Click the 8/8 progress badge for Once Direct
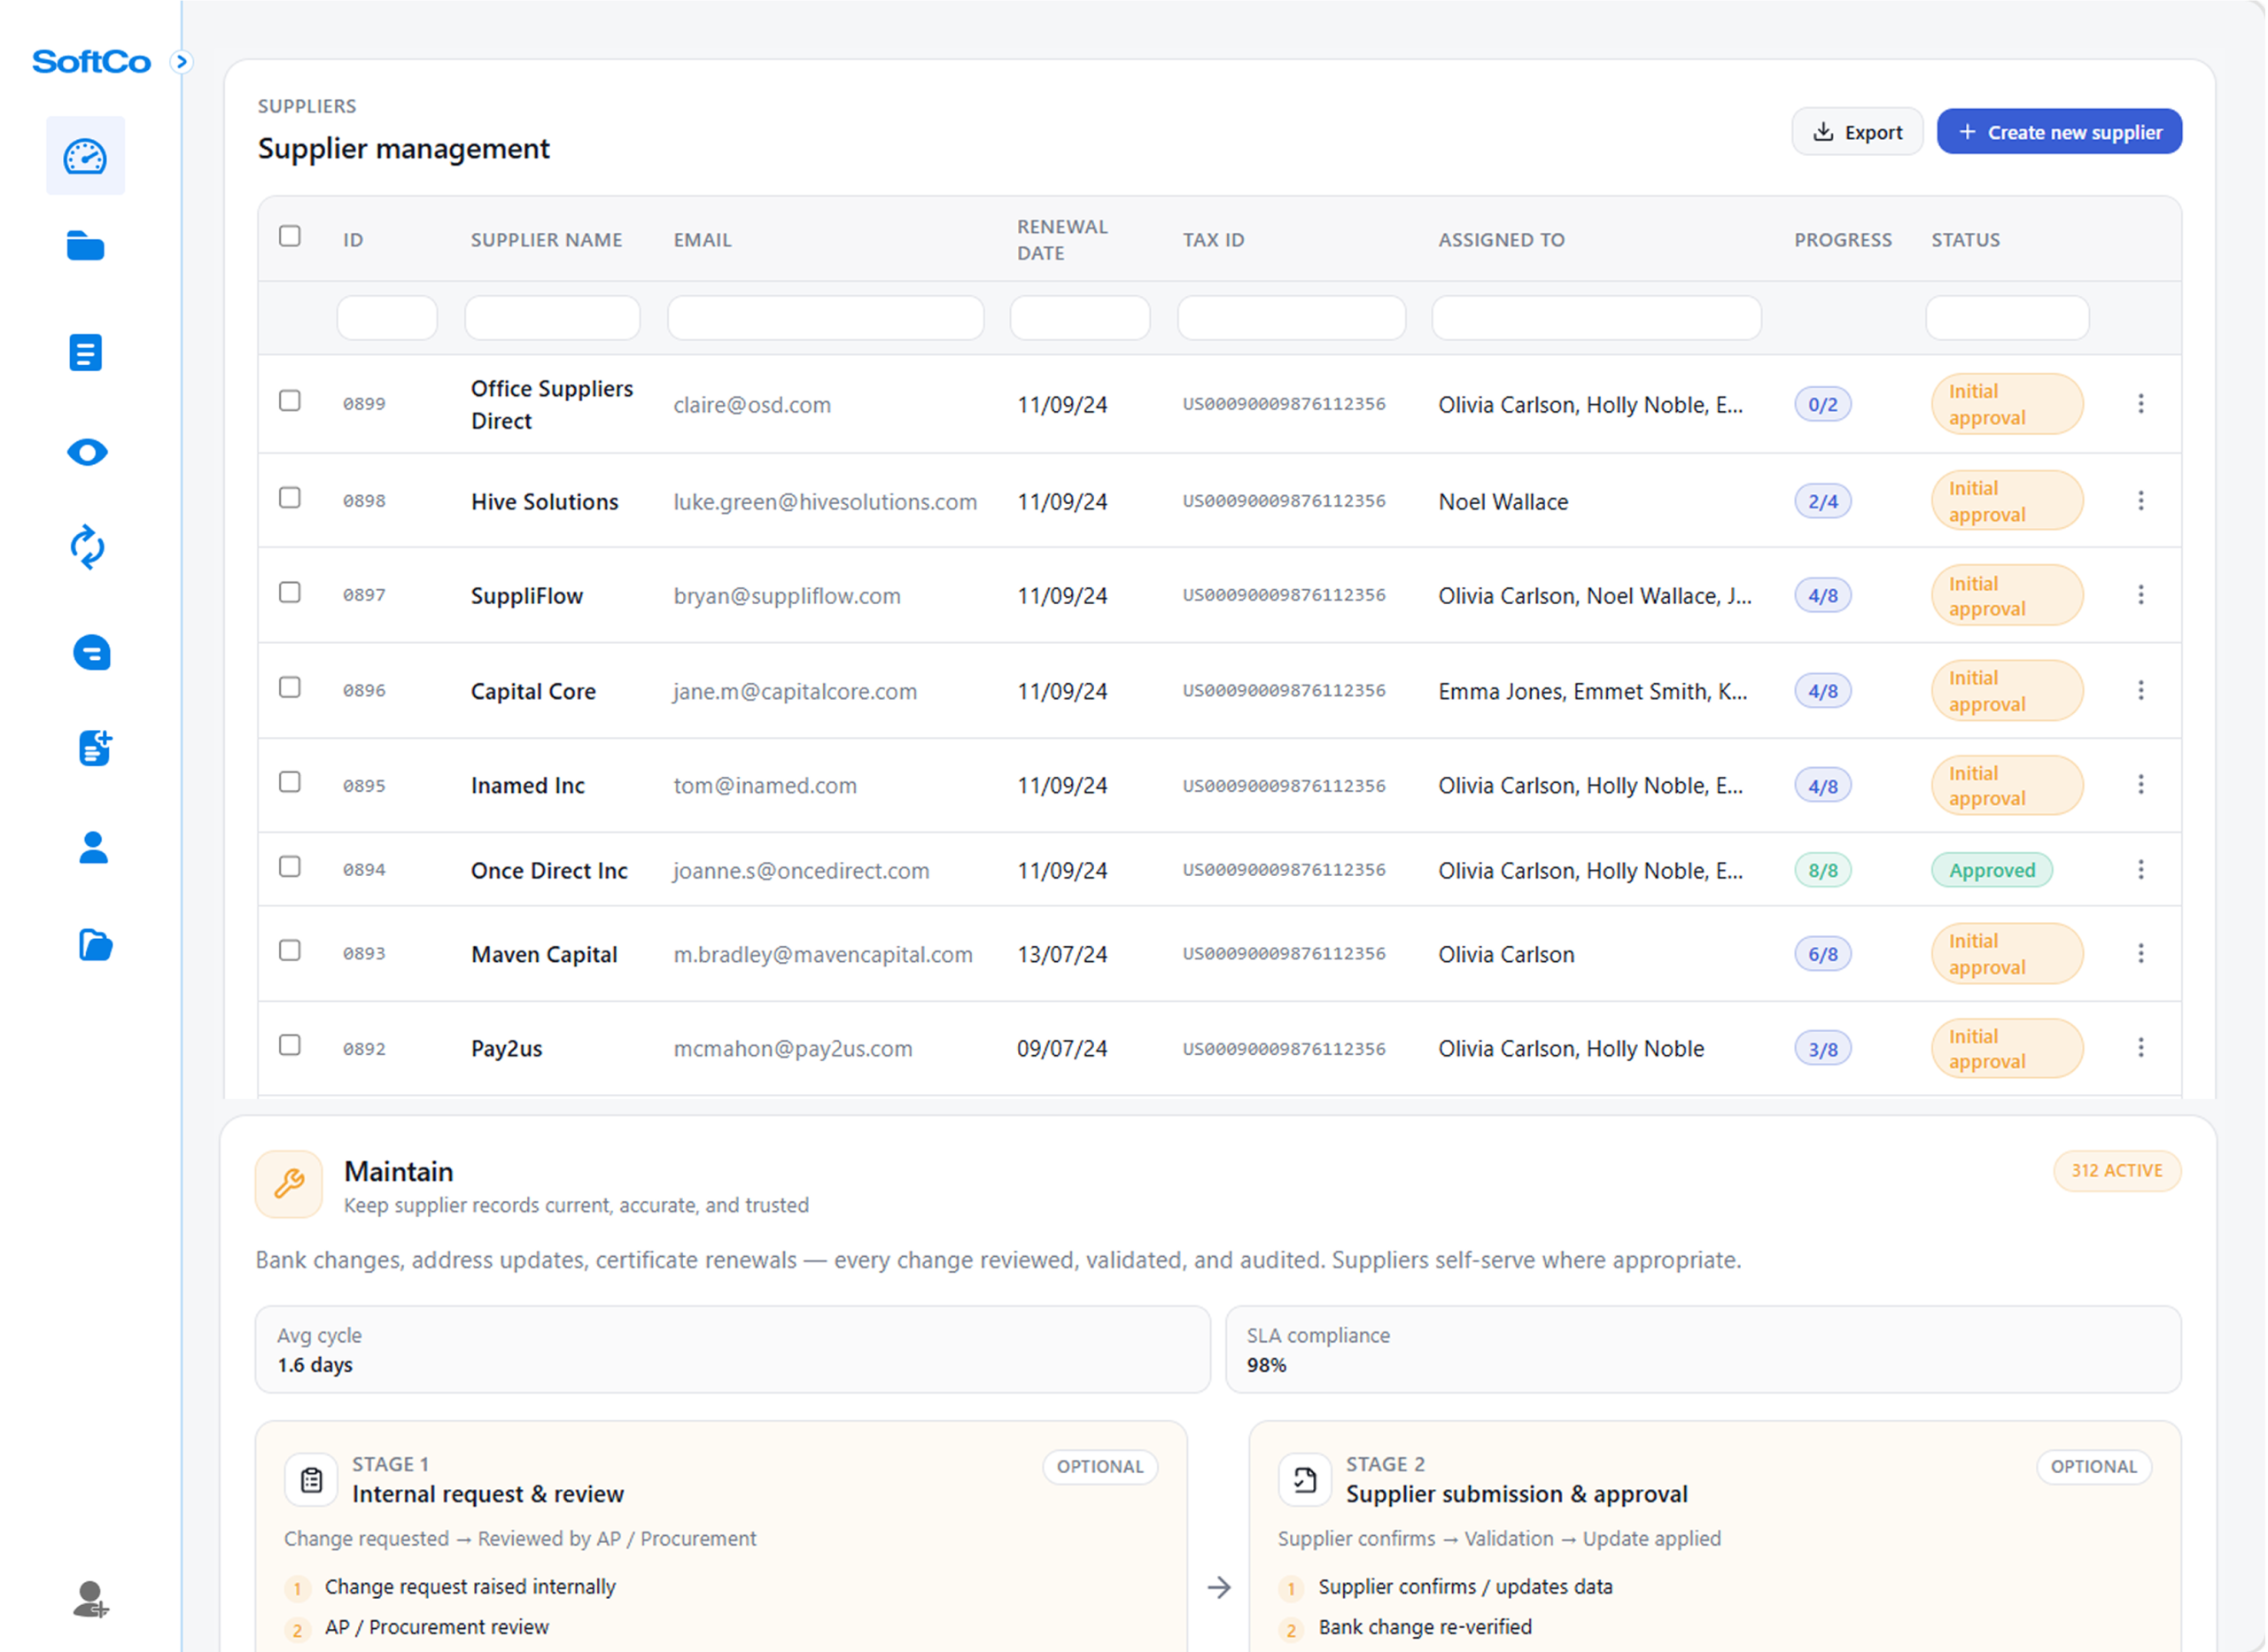Screen dimensions: 2268x1652 pos(1822,871)
